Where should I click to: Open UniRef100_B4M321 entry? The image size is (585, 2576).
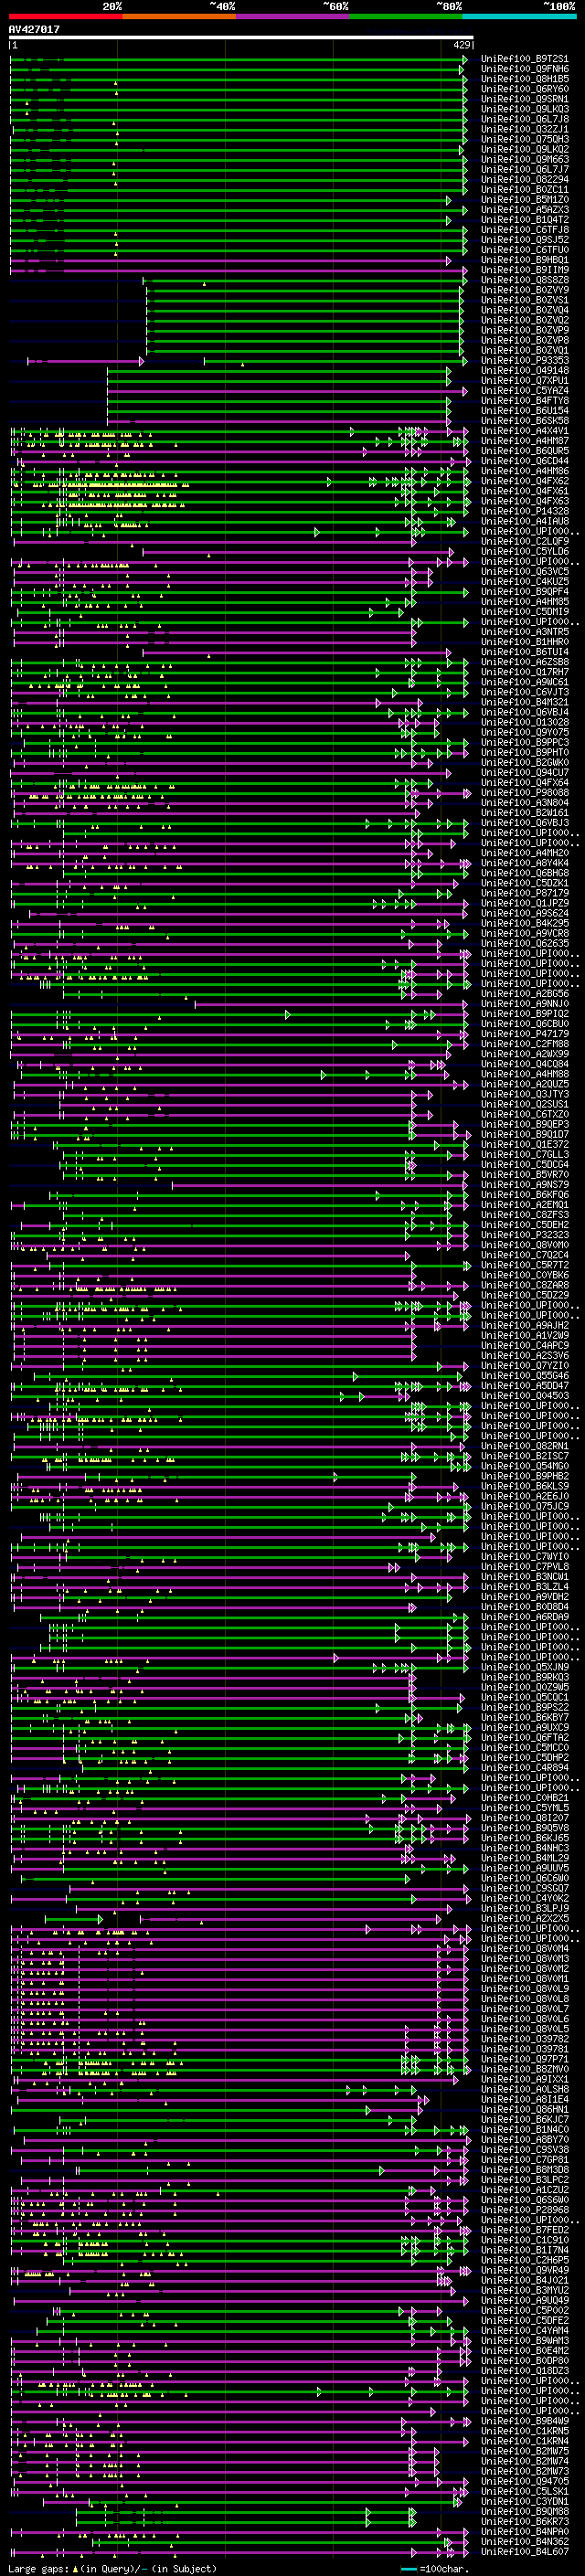click(525, 702)
